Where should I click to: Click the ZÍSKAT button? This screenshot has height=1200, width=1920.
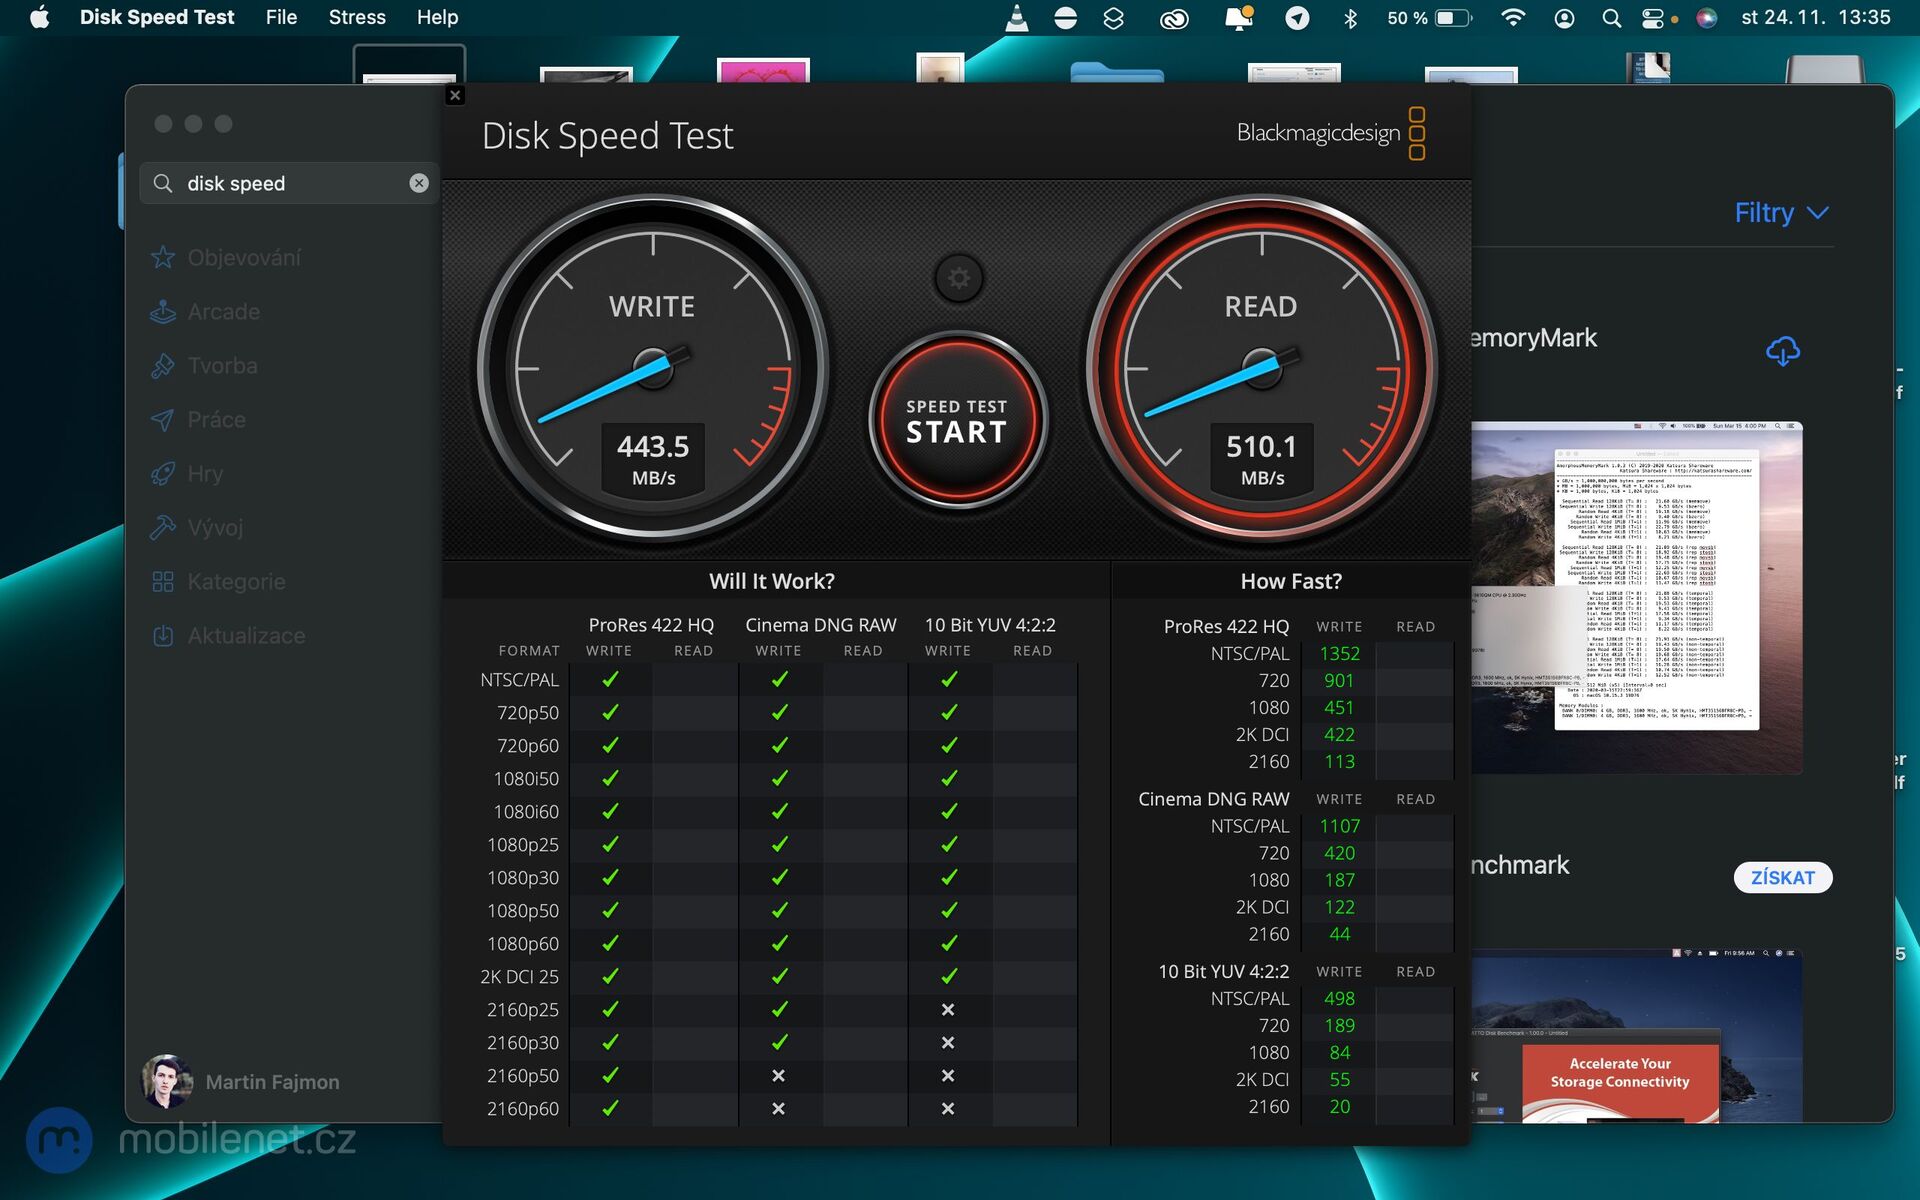[x=1783, y=877]
